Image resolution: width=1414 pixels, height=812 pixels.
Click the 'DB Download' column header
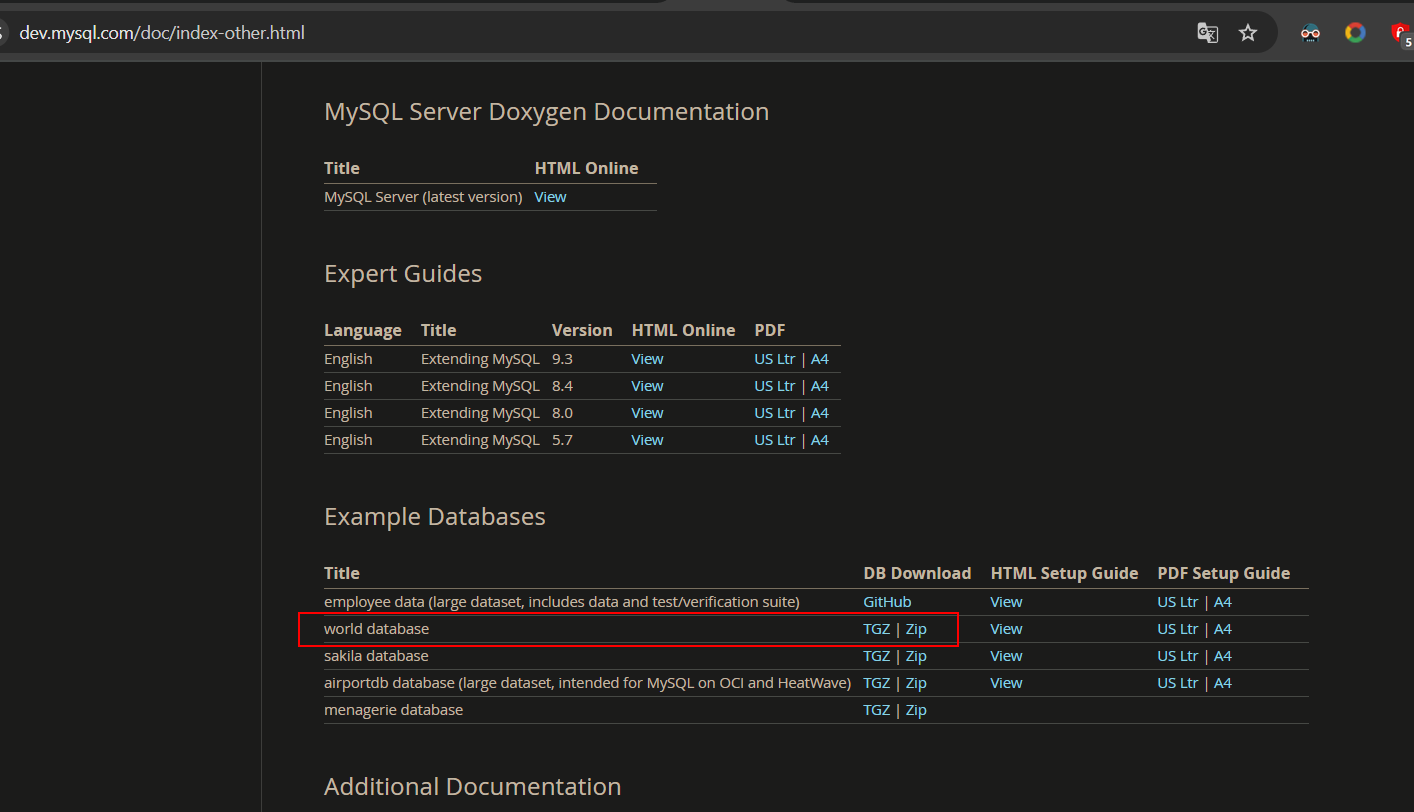(917, 573)
